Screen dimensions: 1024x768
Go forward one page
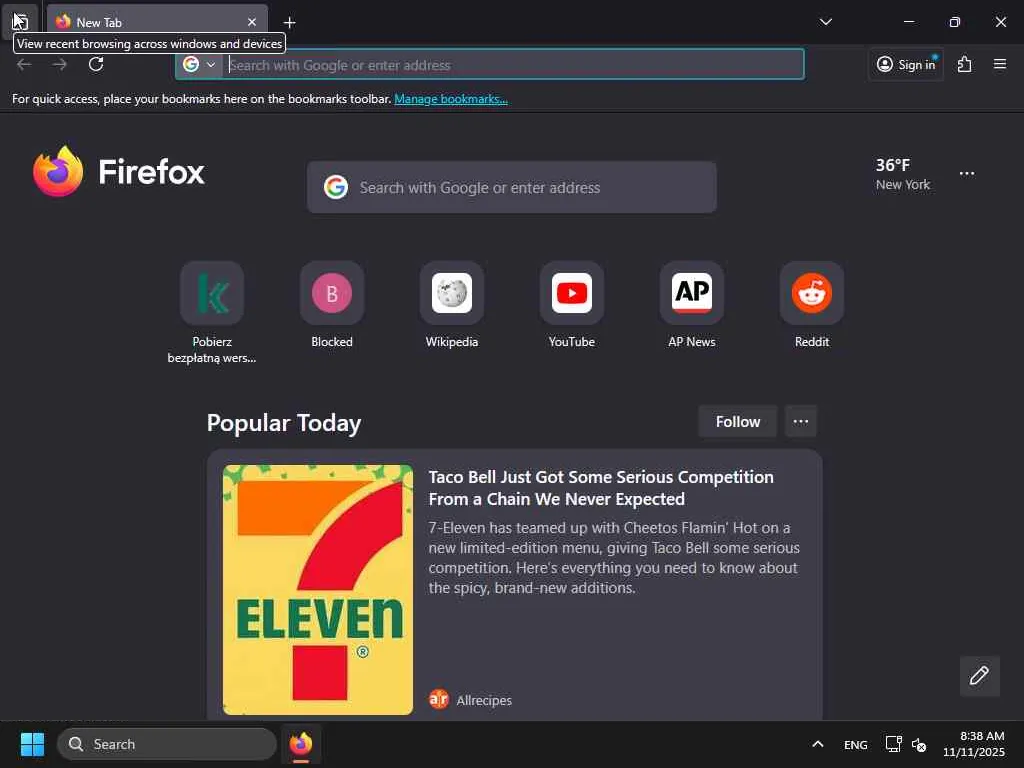click(60, 64)
